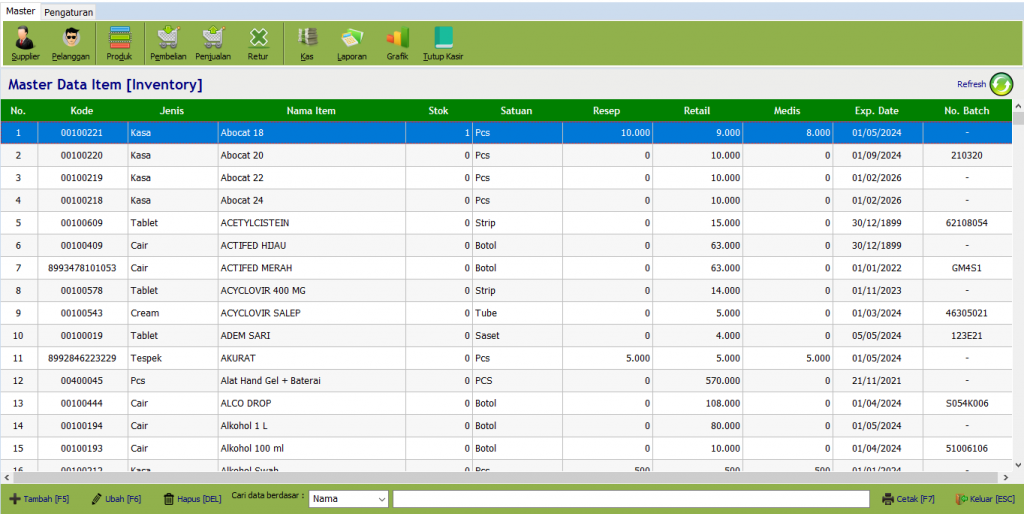
Task: Switch to the Pengaturan tab
Action: pyautogui.click(x=69, y=12)
